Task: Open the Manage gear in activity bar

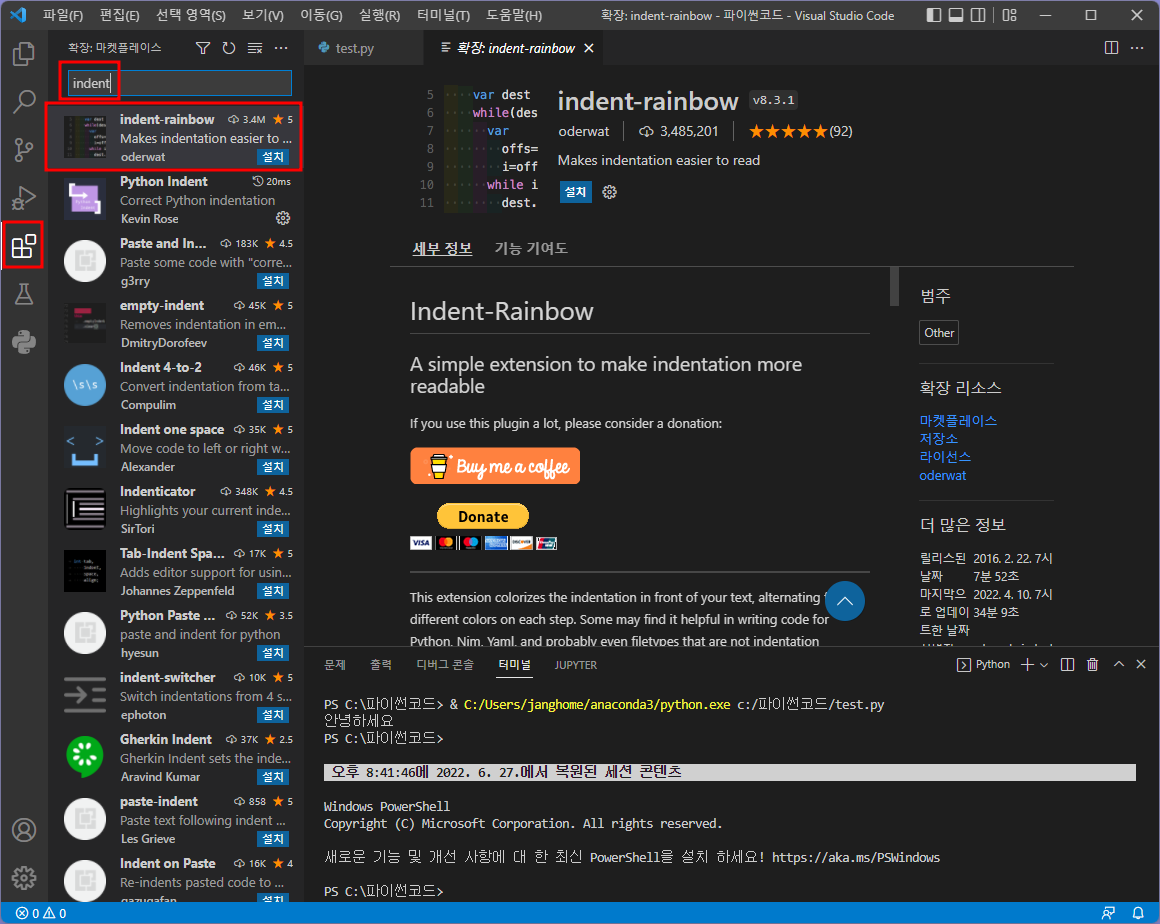Action: click(24, 878)
